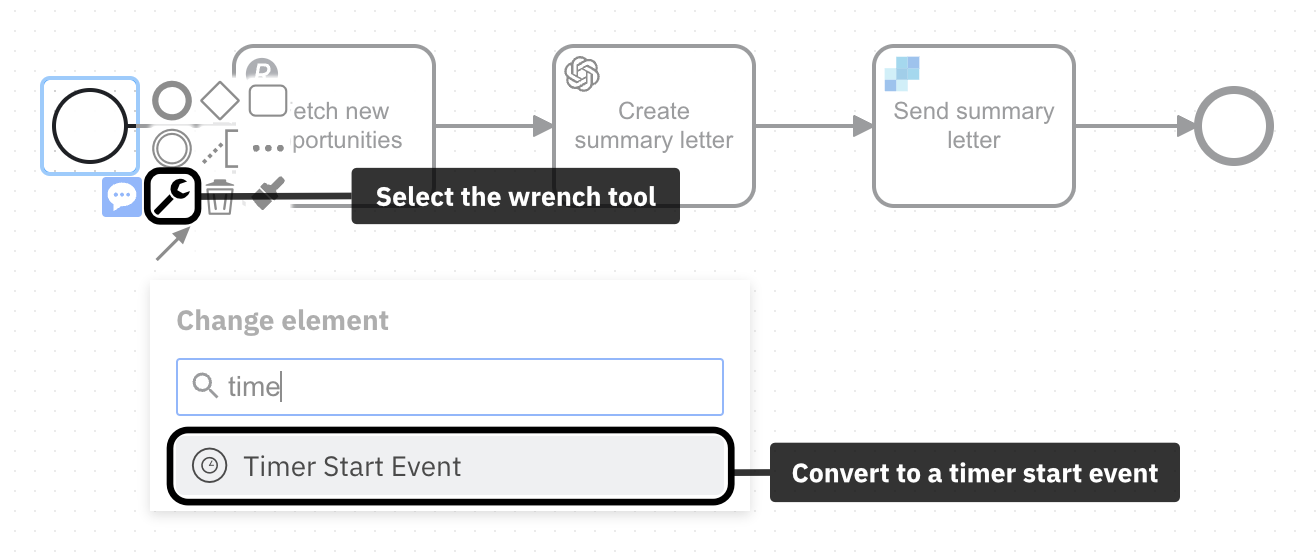Click the wrench change-type tool

point(174,197)
